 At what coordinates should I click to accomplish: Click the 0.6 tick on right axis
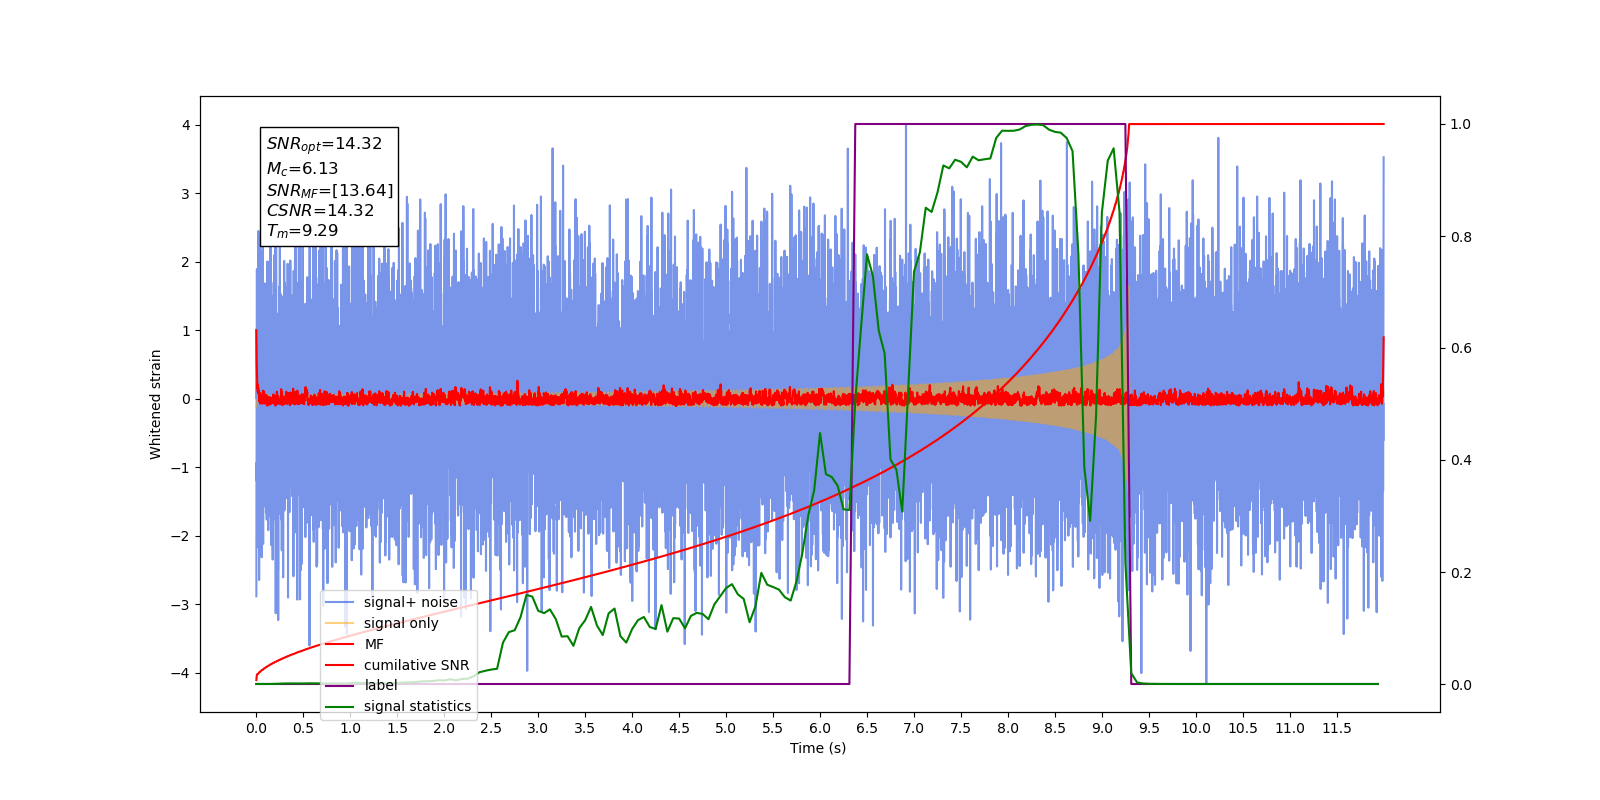(x=1461, y=349)
